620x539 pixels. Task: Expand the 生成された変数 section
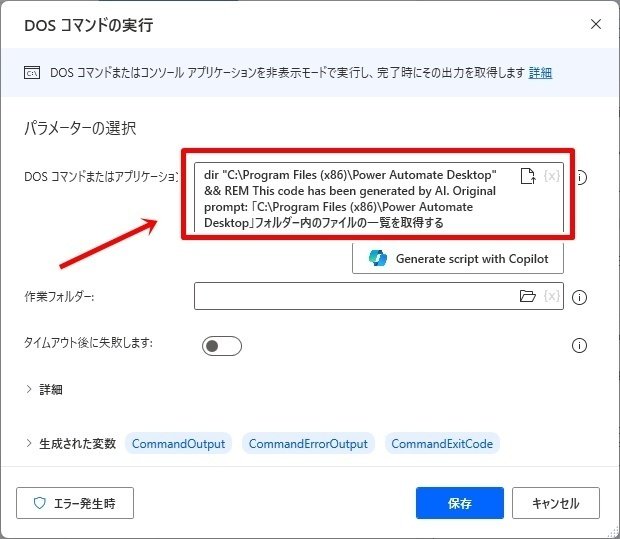pos(29,443)
